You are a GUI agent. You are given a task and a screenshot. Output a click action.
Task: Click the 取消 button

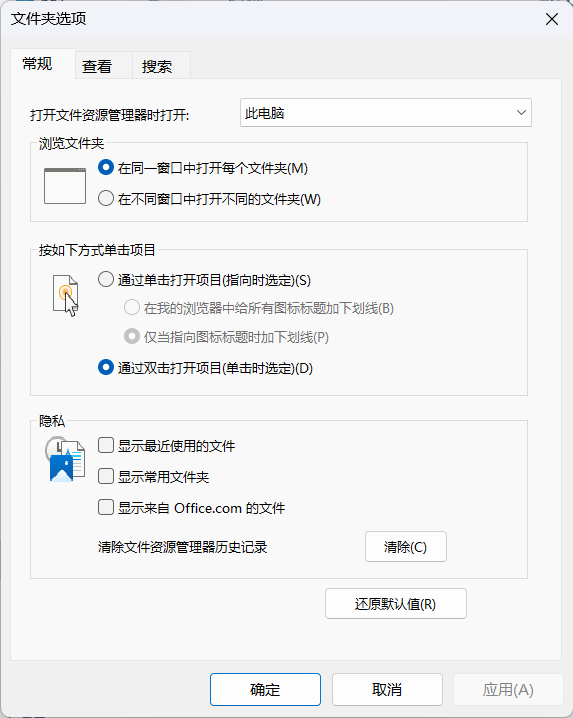(x=387, y=689)
